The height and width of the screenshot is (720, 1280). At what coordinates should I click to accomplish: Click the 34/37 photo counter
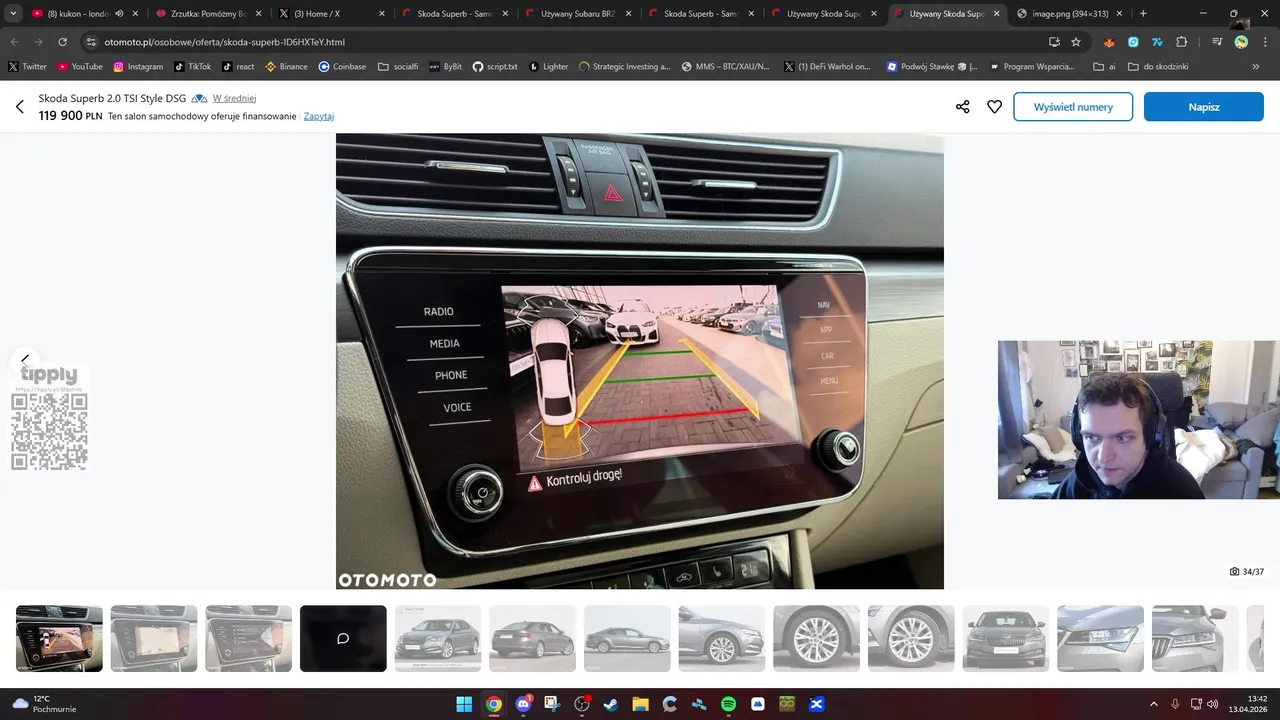pyautogui.click(x=1247, y=572)
